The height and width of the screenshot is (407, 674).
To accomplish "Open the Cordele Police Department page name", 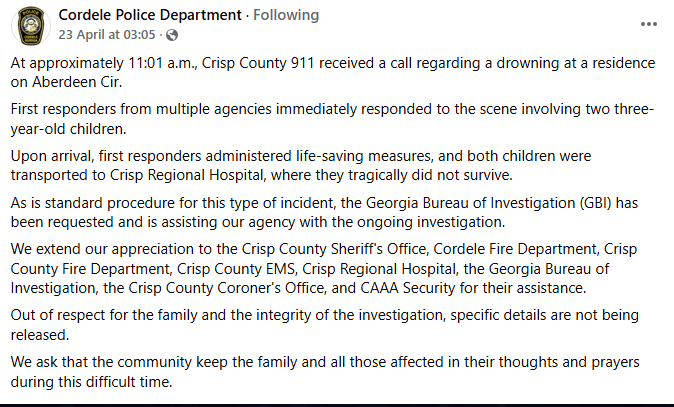I will click(x=151, y=15).
